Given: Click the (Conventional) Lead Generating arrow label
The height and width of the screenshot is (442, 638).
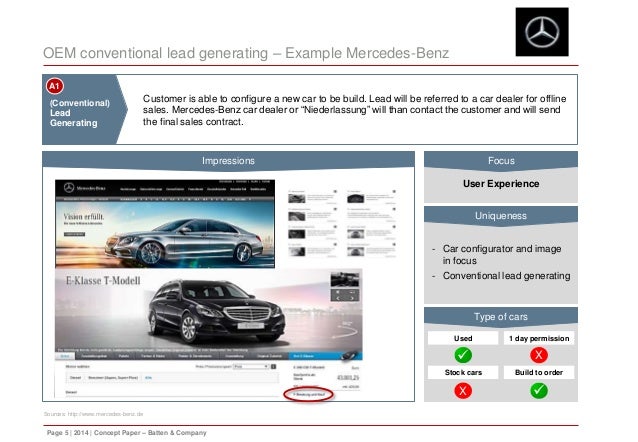Looking at the screenshot, I should tap(85, 109).
